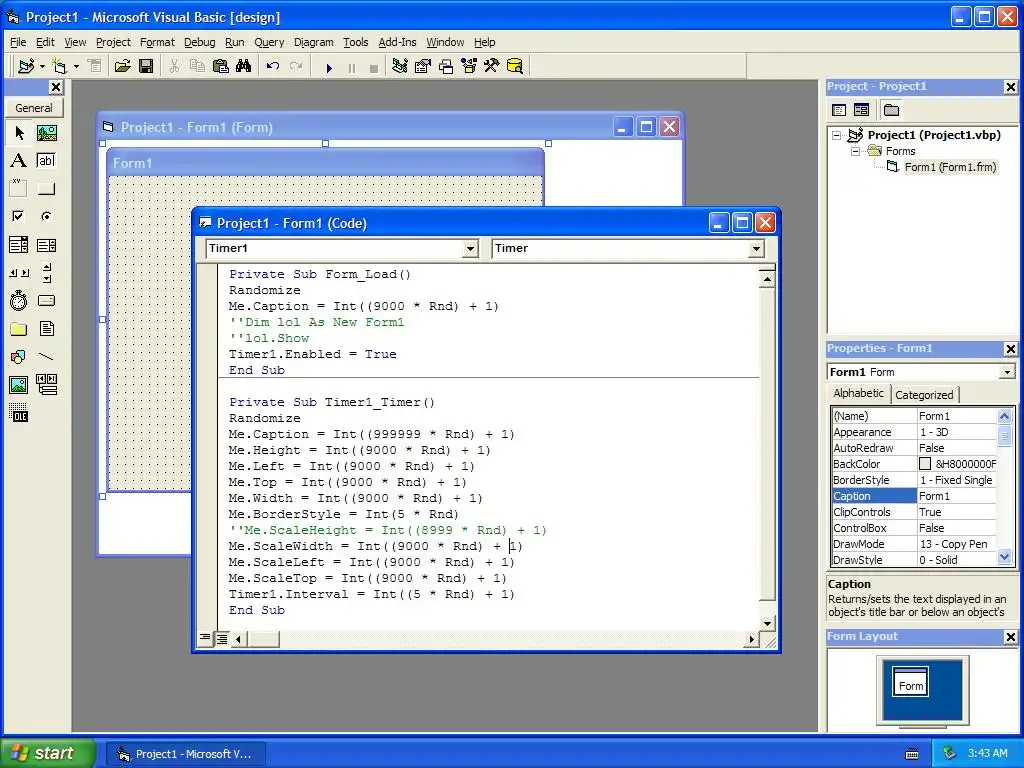
Task: Select the Image control tool
Action: click(x=19, y=385)
